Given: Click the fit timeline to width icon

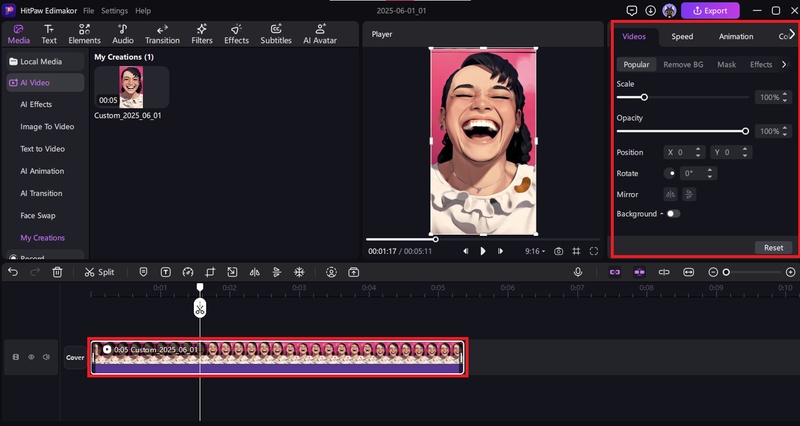Looking at the screenshot, I should [x=688, y=272].
